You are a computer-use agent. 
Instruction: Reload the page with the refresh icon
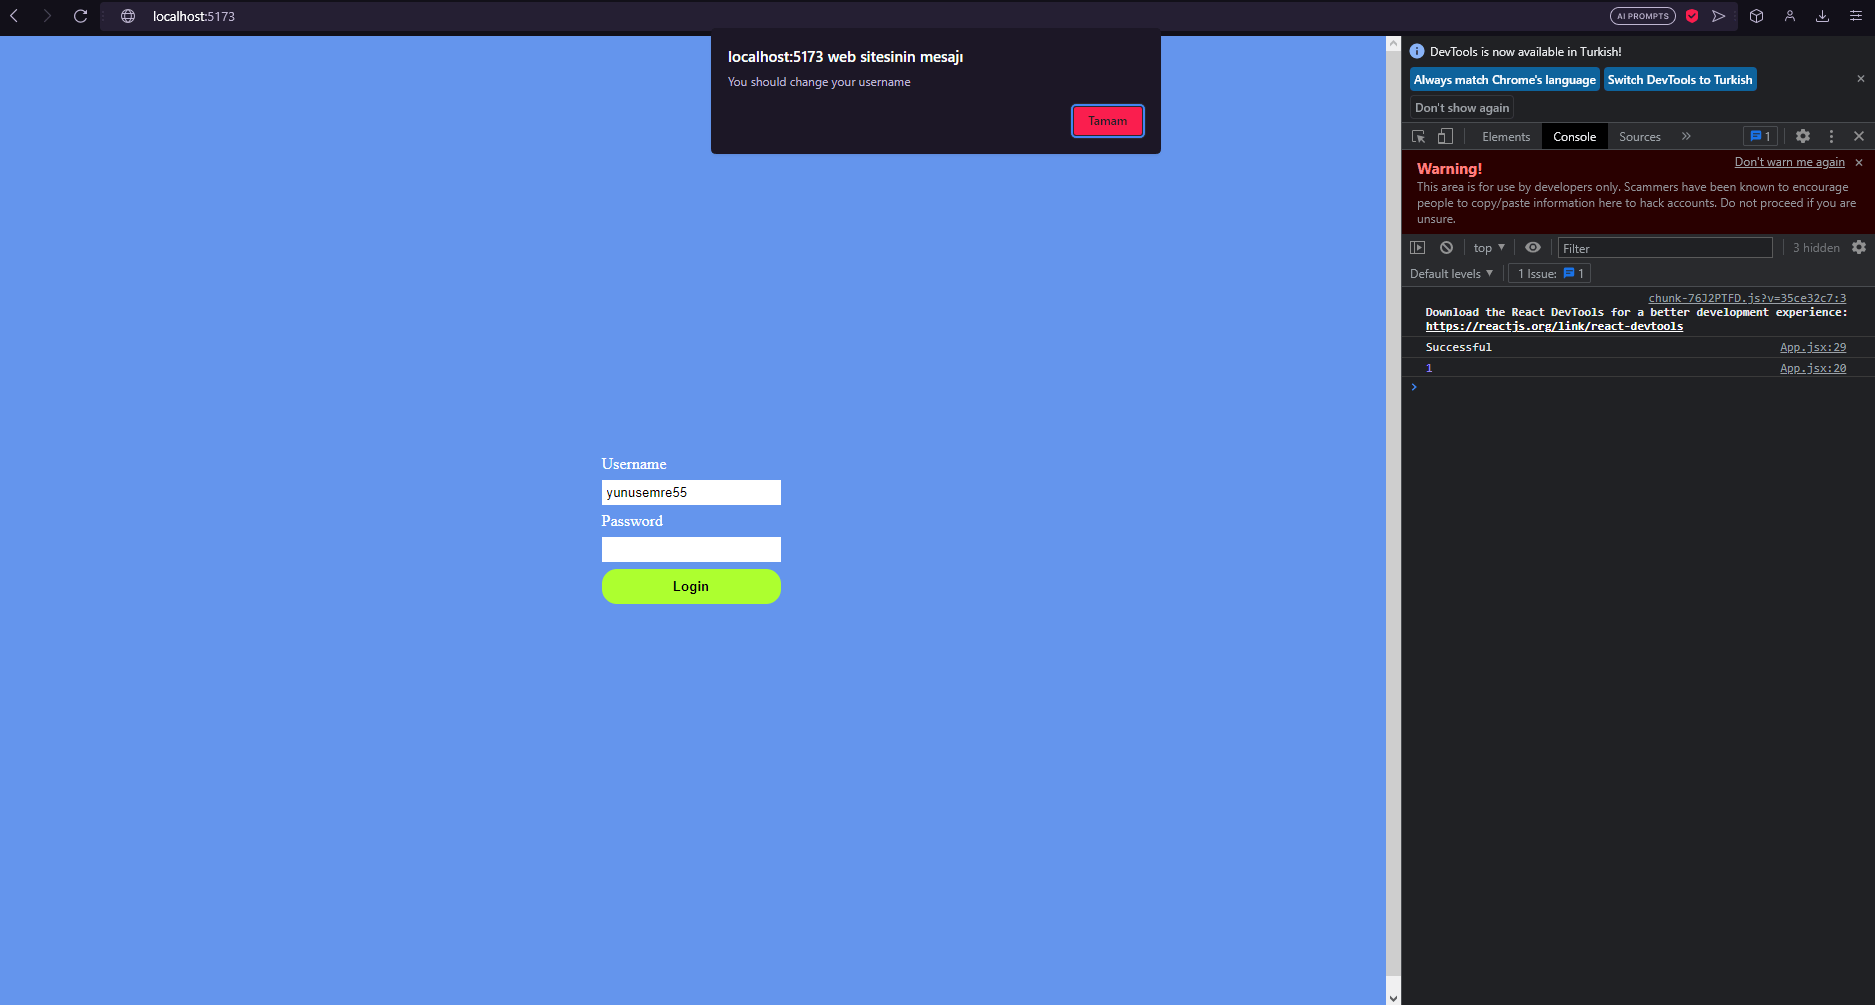(x=81, y=16)
